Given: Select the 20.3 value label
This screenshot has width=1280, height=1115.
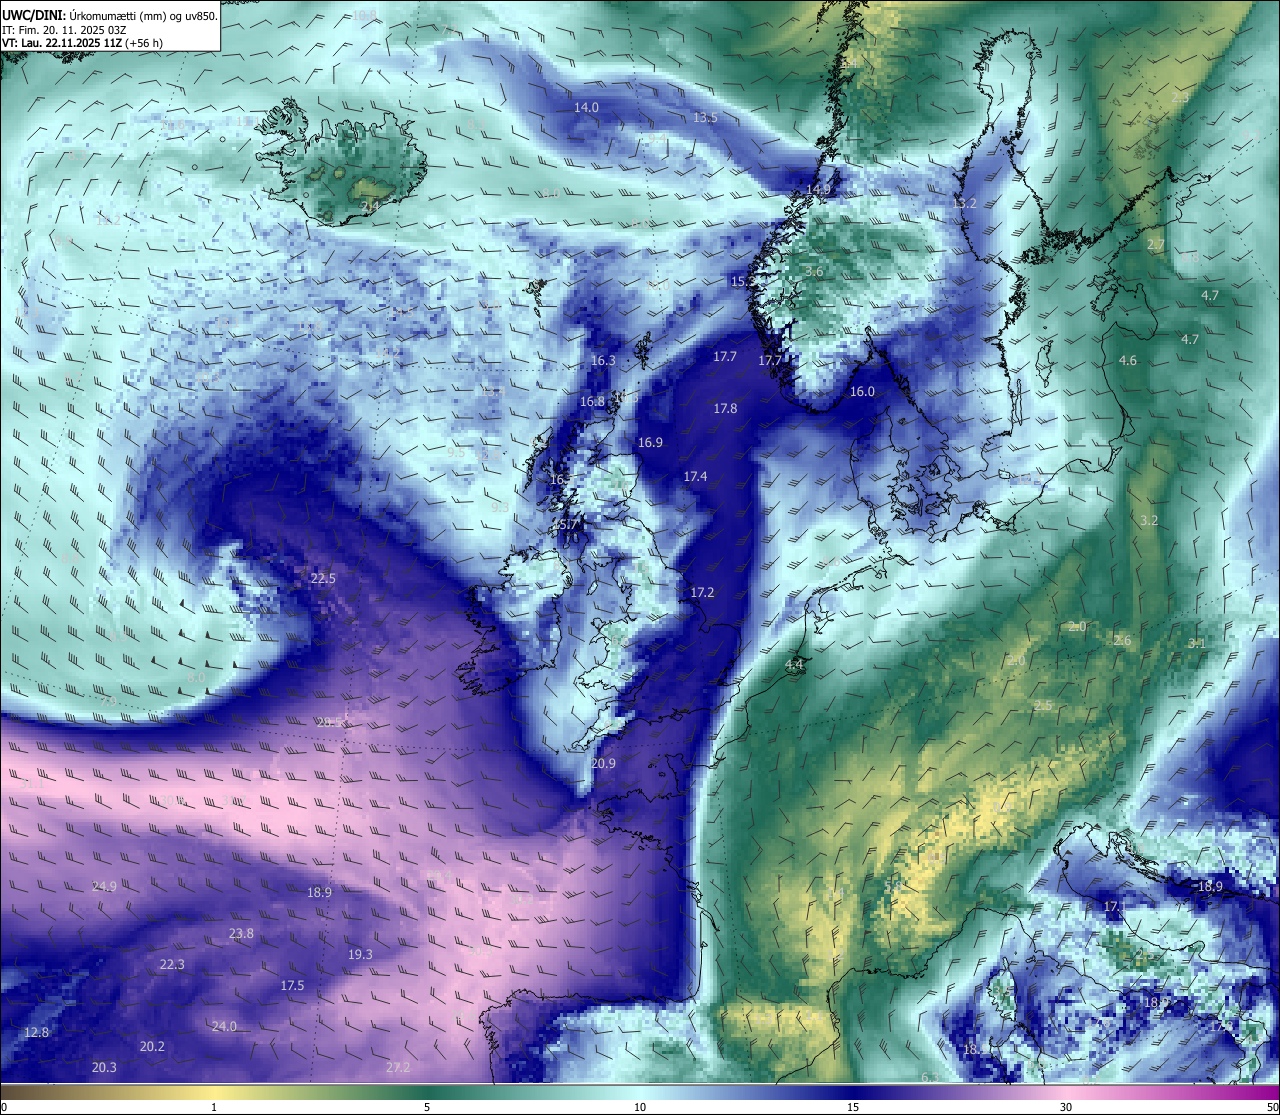Looking at the screenshot, I should [104, 1067].
